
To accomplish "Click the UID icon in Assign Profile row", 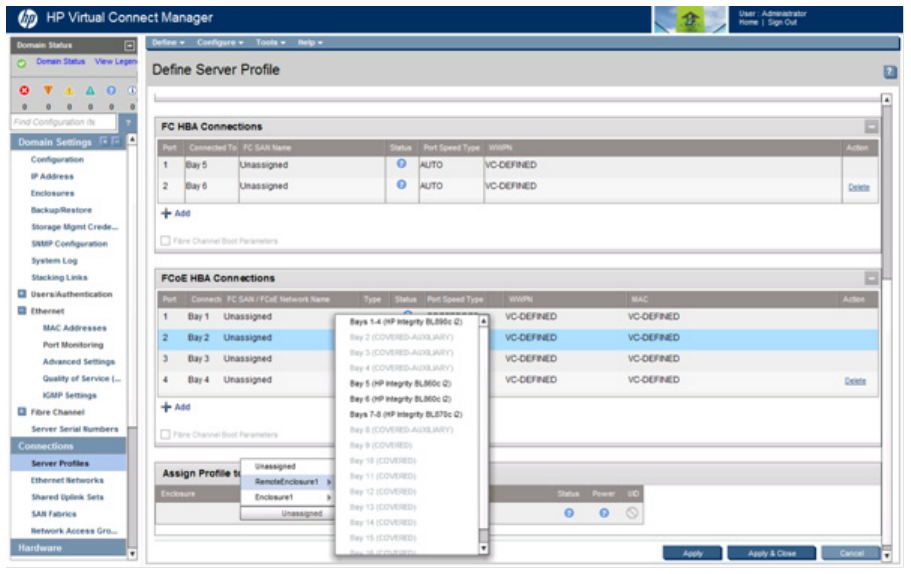I will 631,513.
